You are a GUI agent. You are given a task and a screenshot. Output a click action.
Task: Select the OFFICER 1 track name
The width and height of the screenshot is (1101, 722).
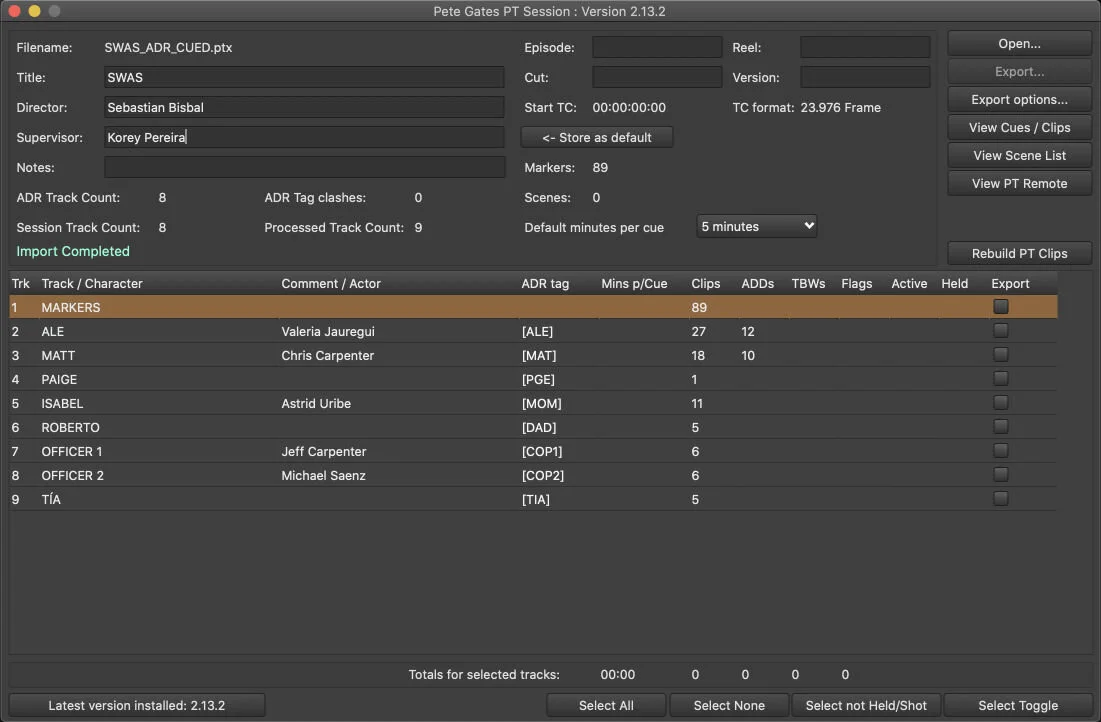click(x=72, y=452)
